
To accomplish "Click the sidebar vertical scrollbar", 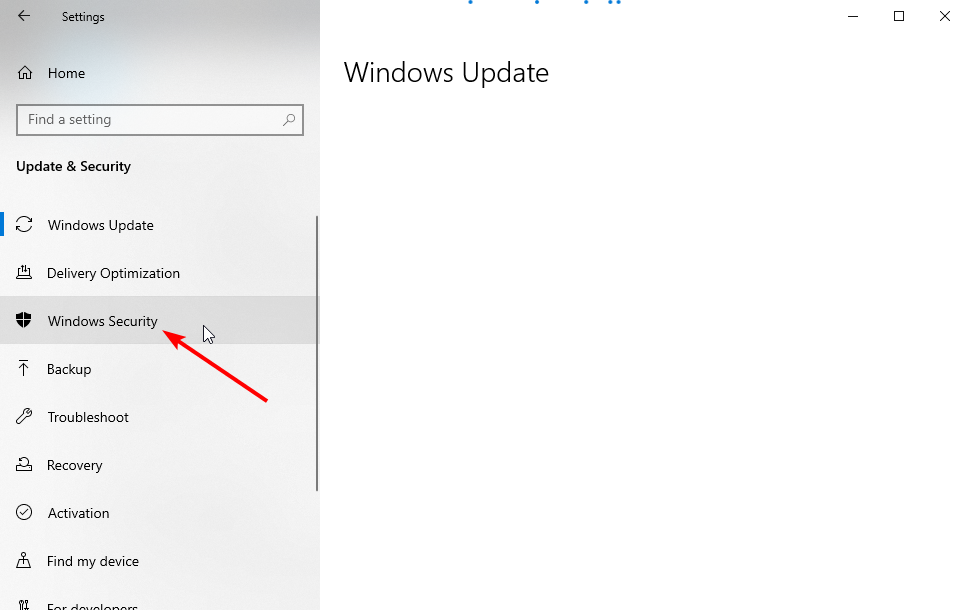I will (317, 353).
